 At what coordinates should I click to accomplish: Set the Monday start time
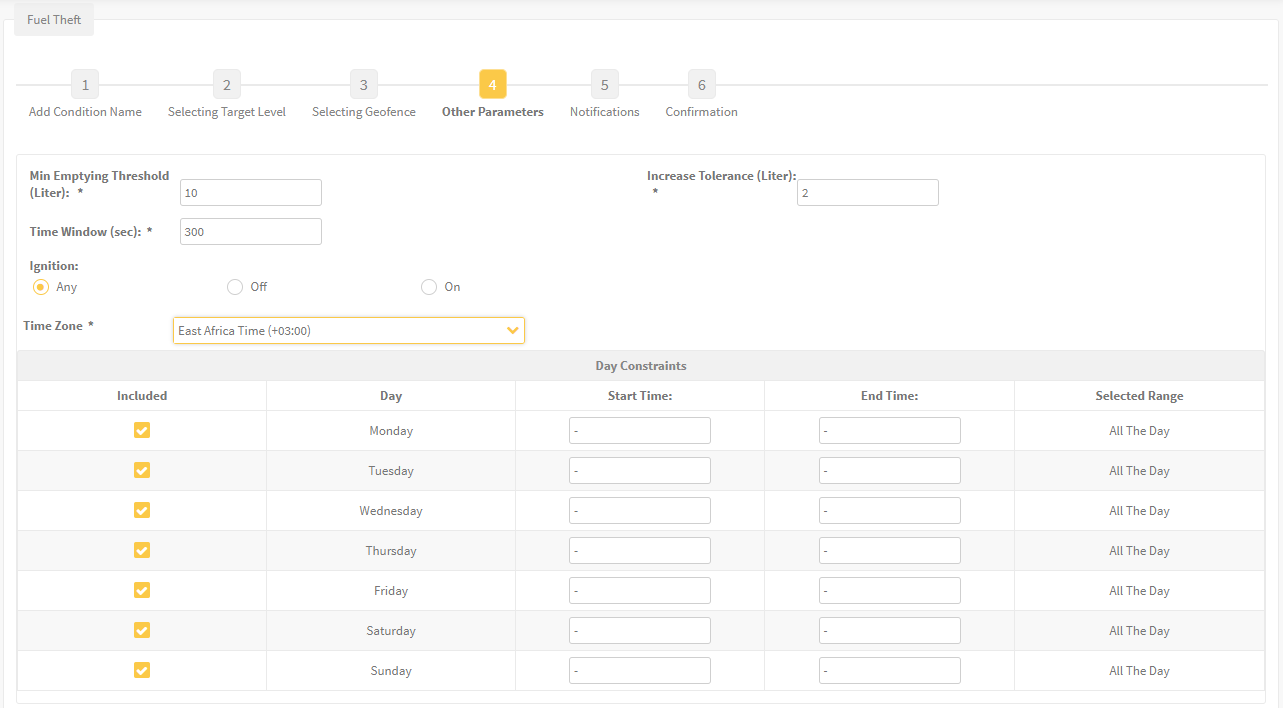pos(640,431)
